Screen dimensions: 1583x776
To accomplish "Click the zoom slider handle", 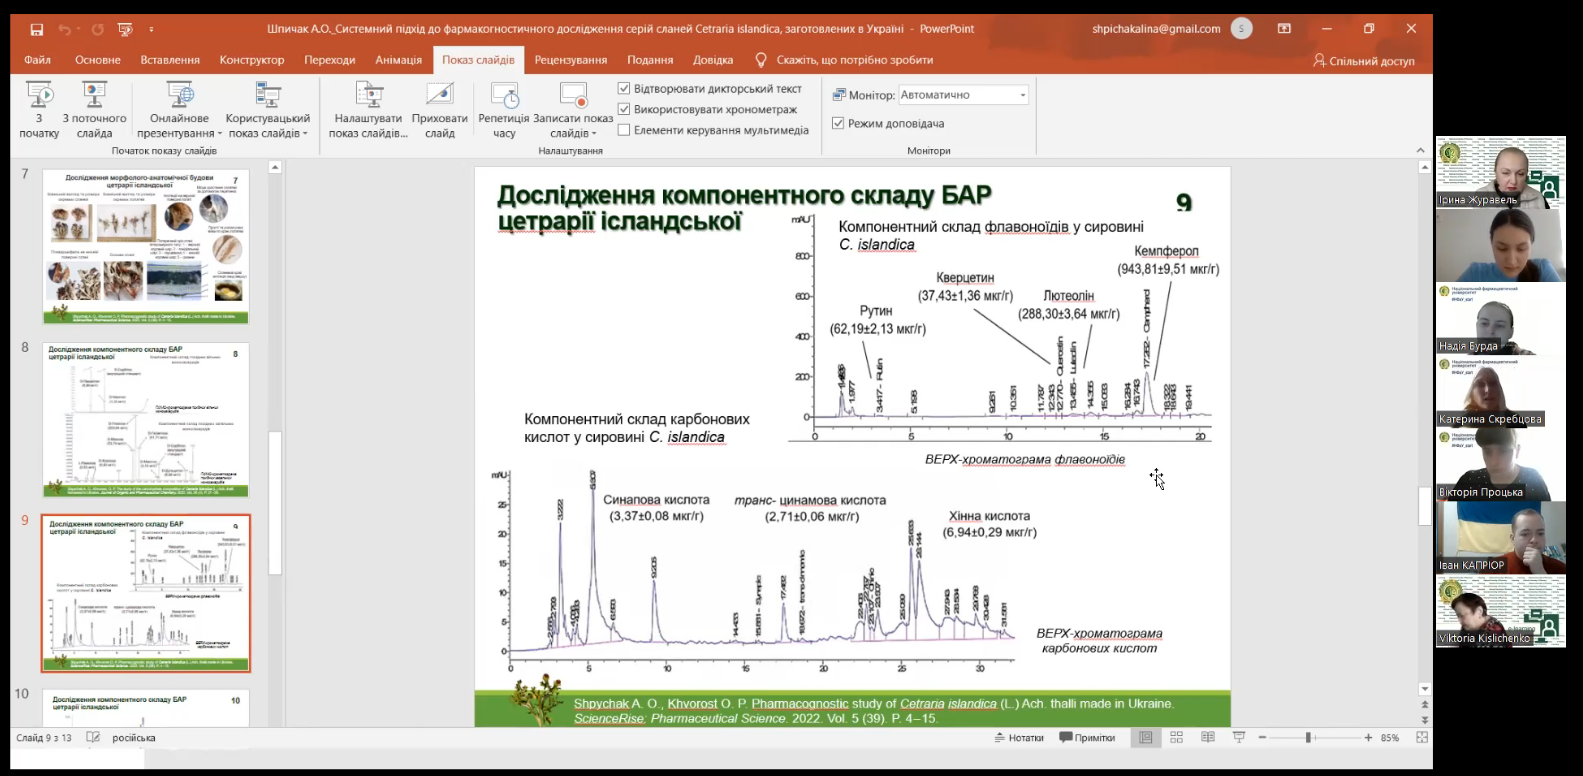I will [1308, 738].
